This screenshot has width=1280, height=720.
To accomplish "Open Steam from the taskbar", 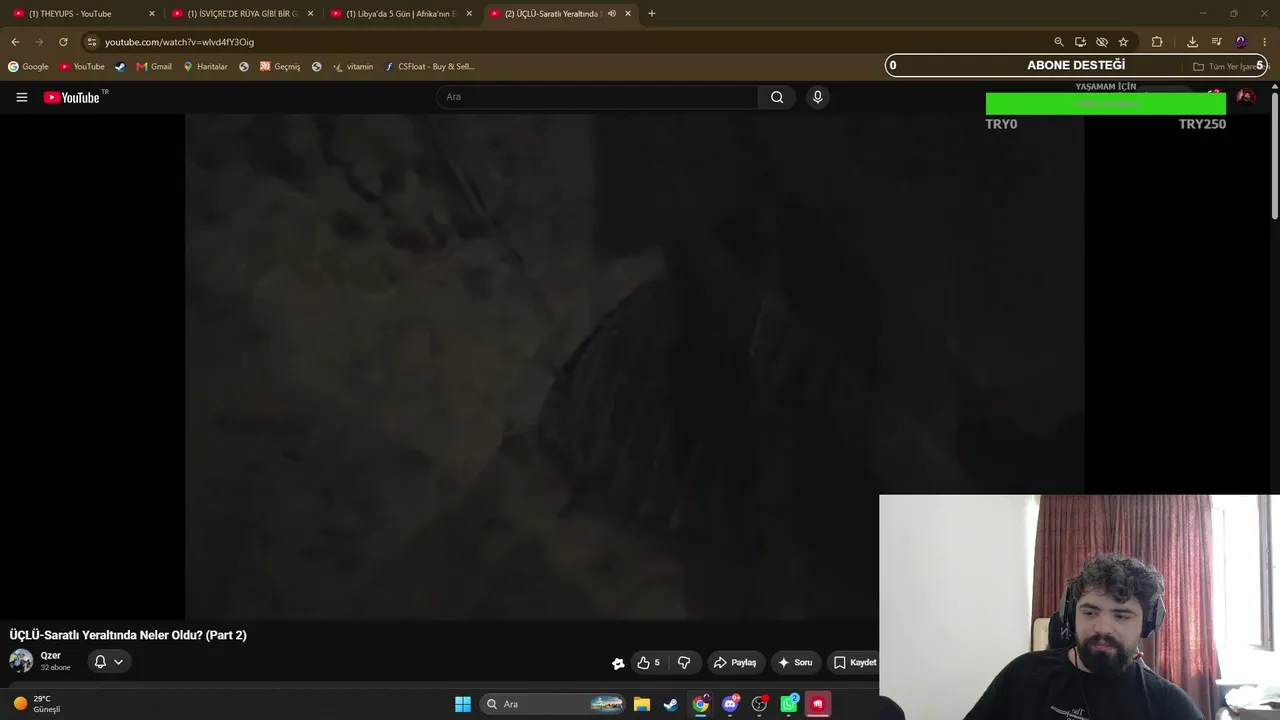I will (x=671, y=704).
